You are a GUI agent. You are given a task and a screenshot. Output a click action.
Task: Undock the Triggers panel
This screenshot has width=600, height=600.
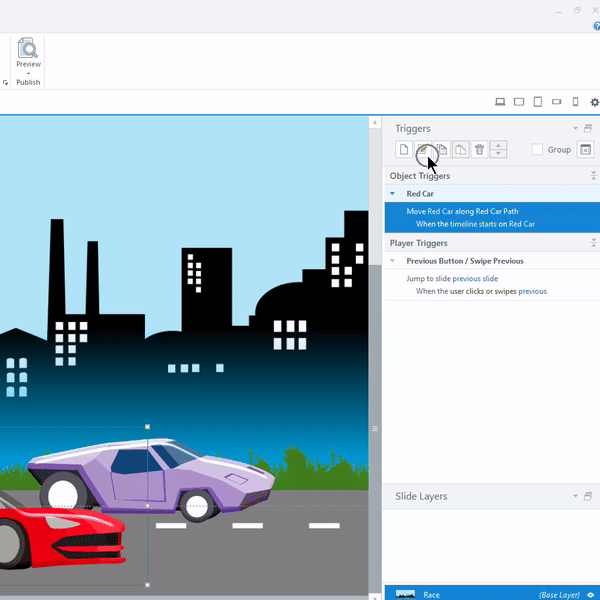coord(588,128)
